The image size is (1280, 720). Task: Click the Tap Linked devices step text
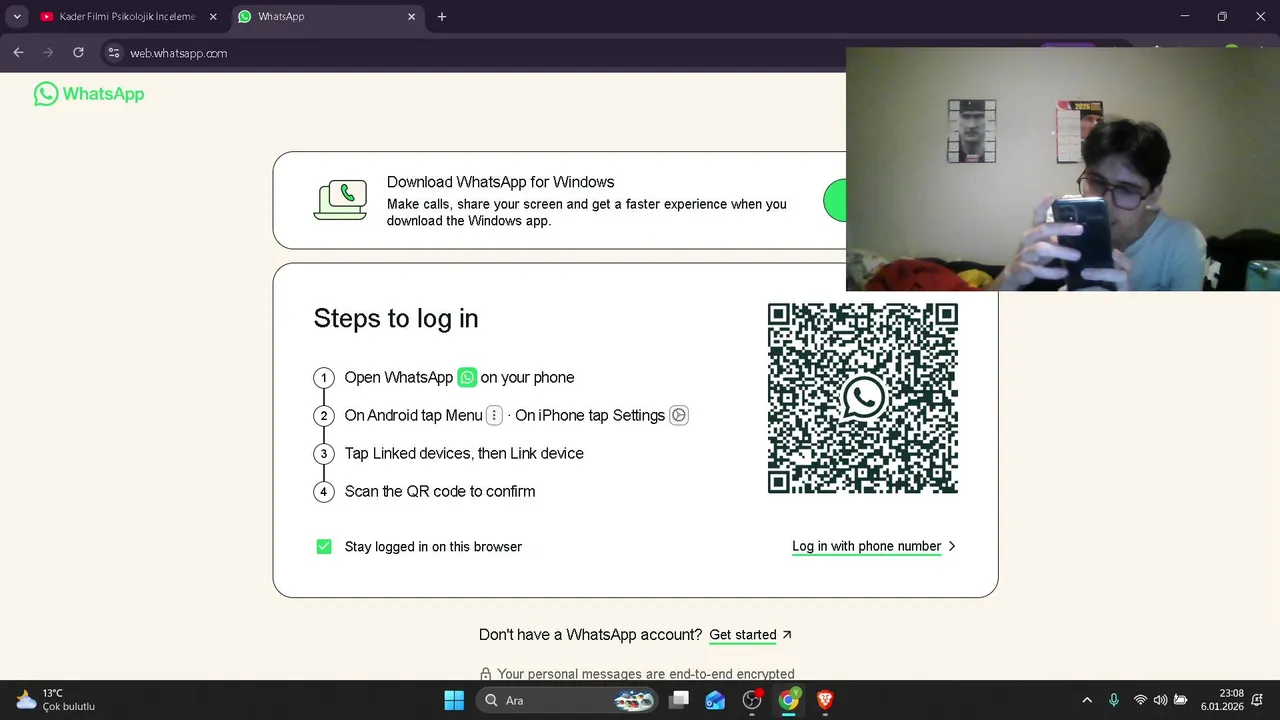pyautogui.click(x=464, y=453)
